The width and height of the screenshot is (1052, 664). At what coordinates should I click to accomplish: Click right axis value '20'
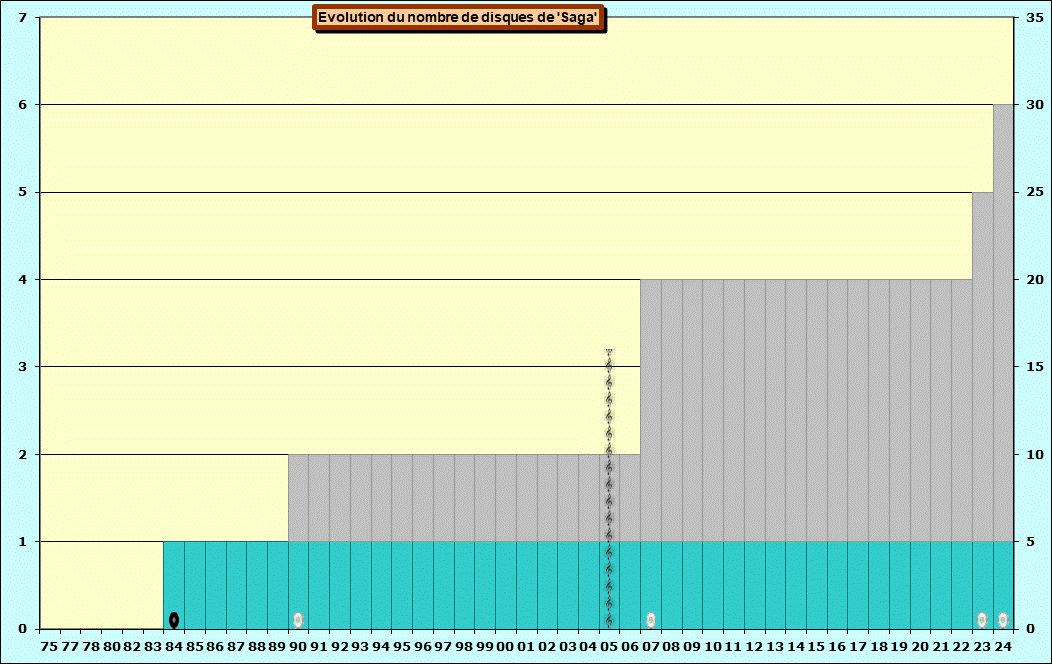[x=1035, y=280]
